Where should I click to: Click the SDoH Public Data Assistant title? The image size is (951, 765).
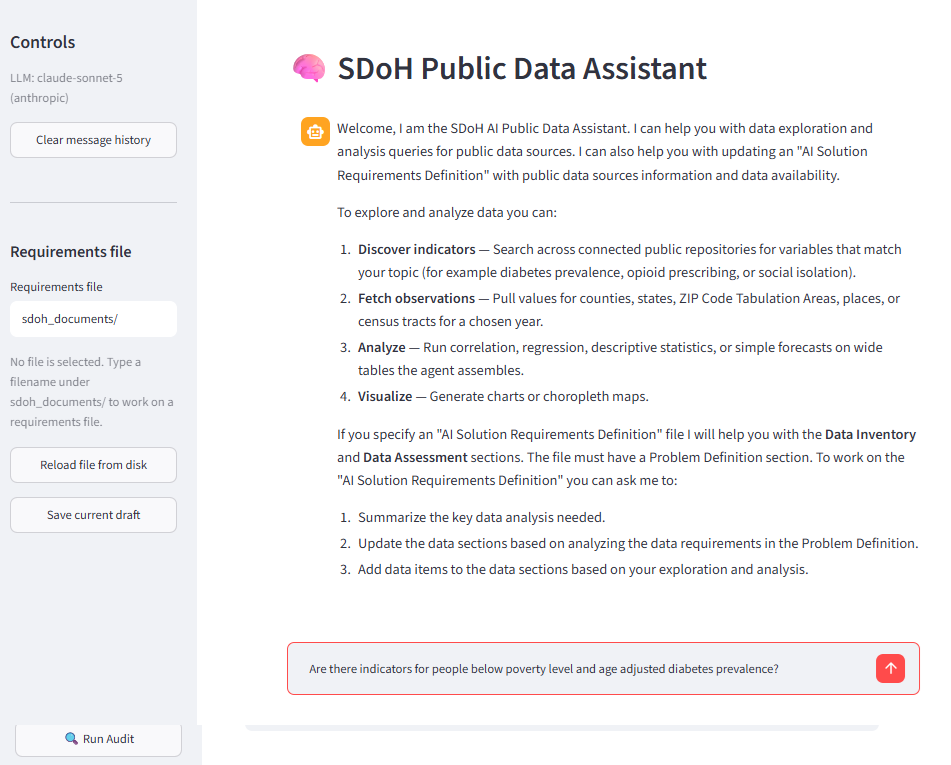pyautogui.click(x=522, y=69)
